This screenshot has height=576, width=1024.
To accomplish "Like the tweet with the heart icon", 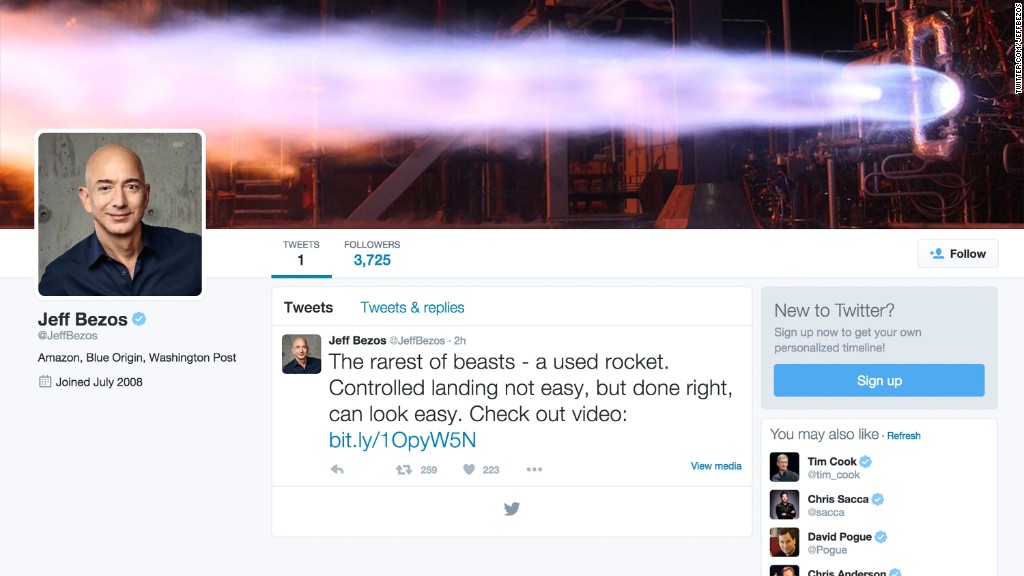I will [469, 469].
